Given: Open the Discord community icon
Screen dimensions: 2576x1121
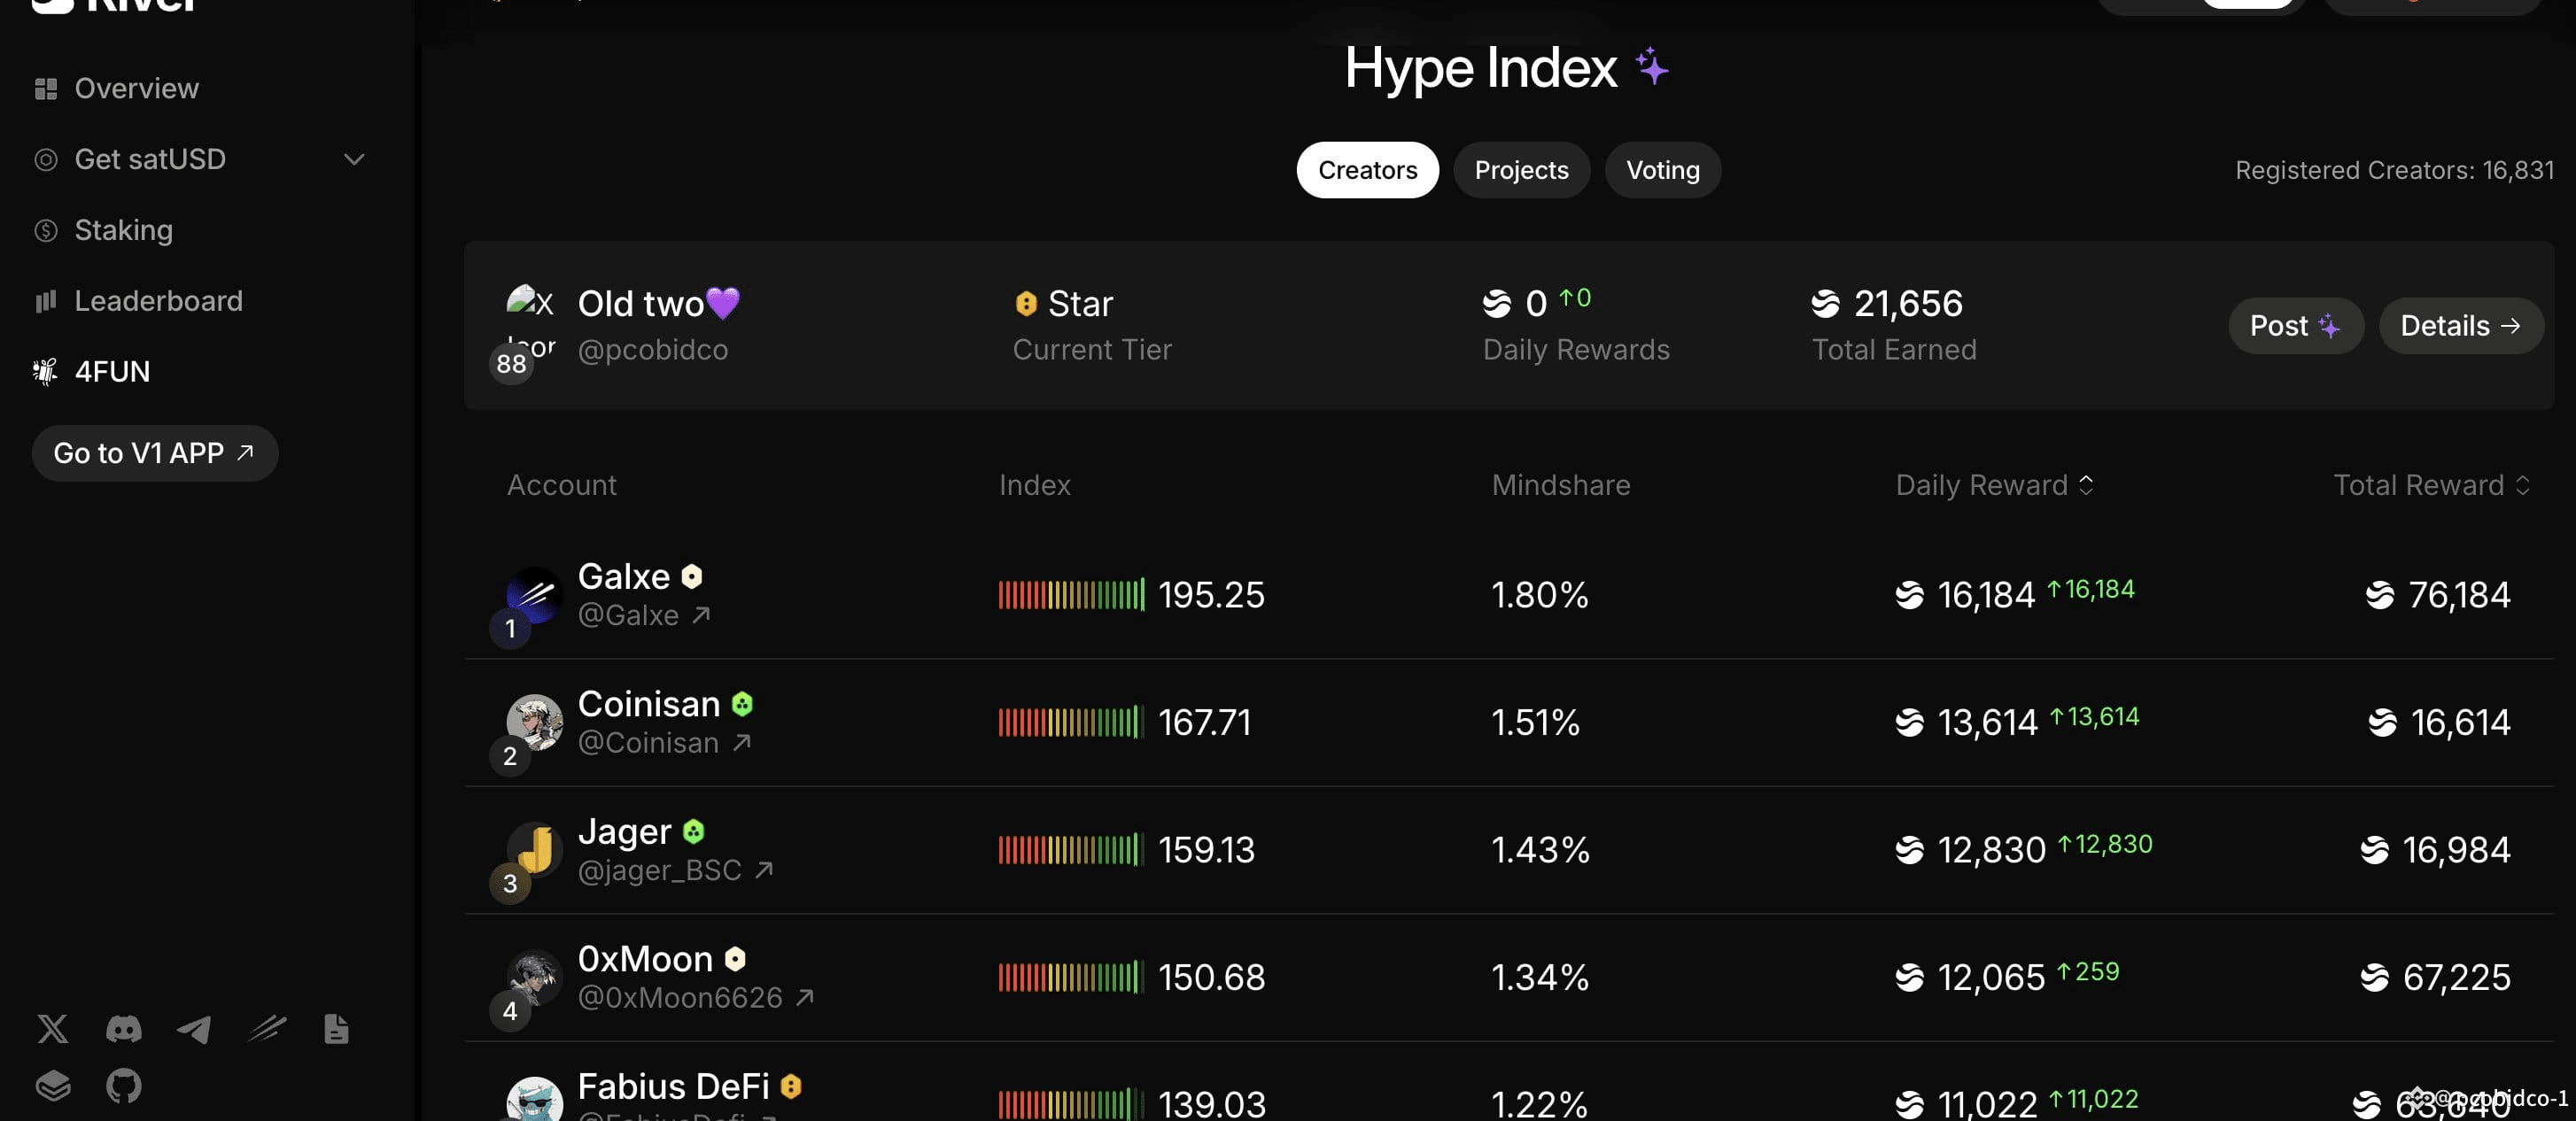Looking at the screenshot, I should (x=124, y=1028).
